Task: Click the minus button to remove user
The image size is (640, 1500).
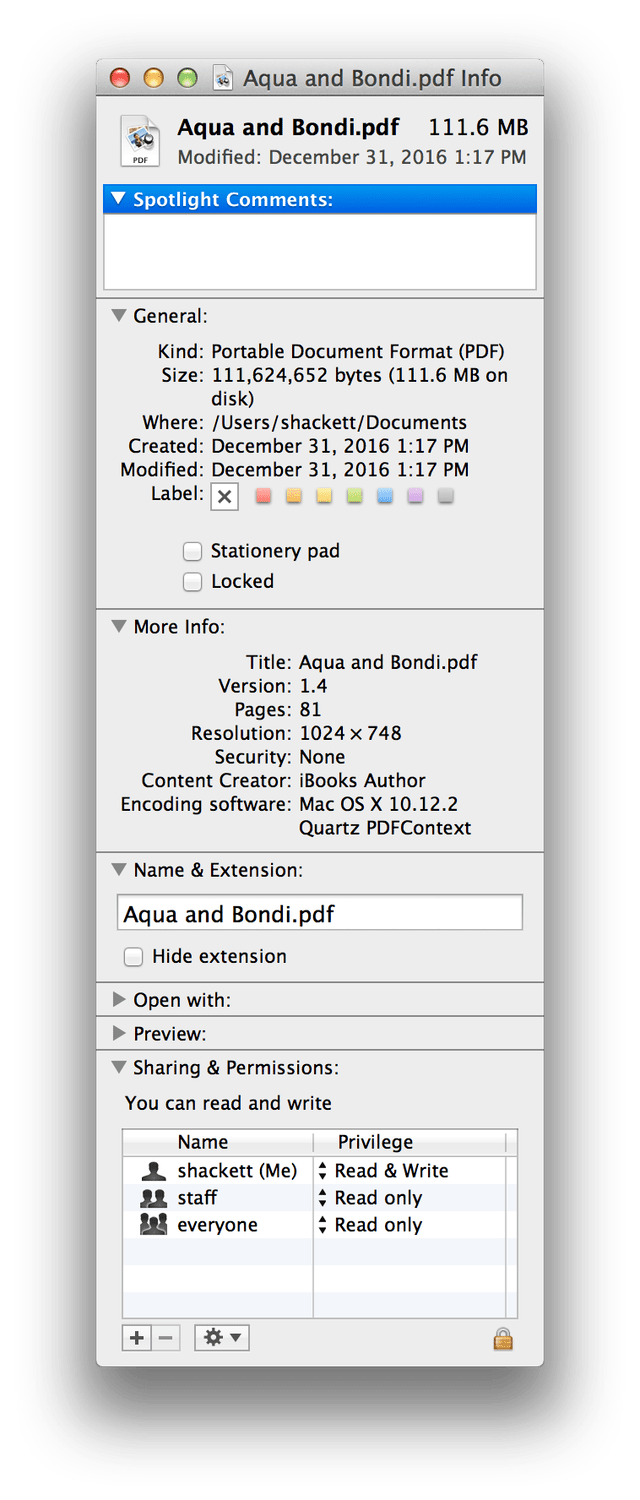Action: pyautogui.click(x=166, y=1338)
